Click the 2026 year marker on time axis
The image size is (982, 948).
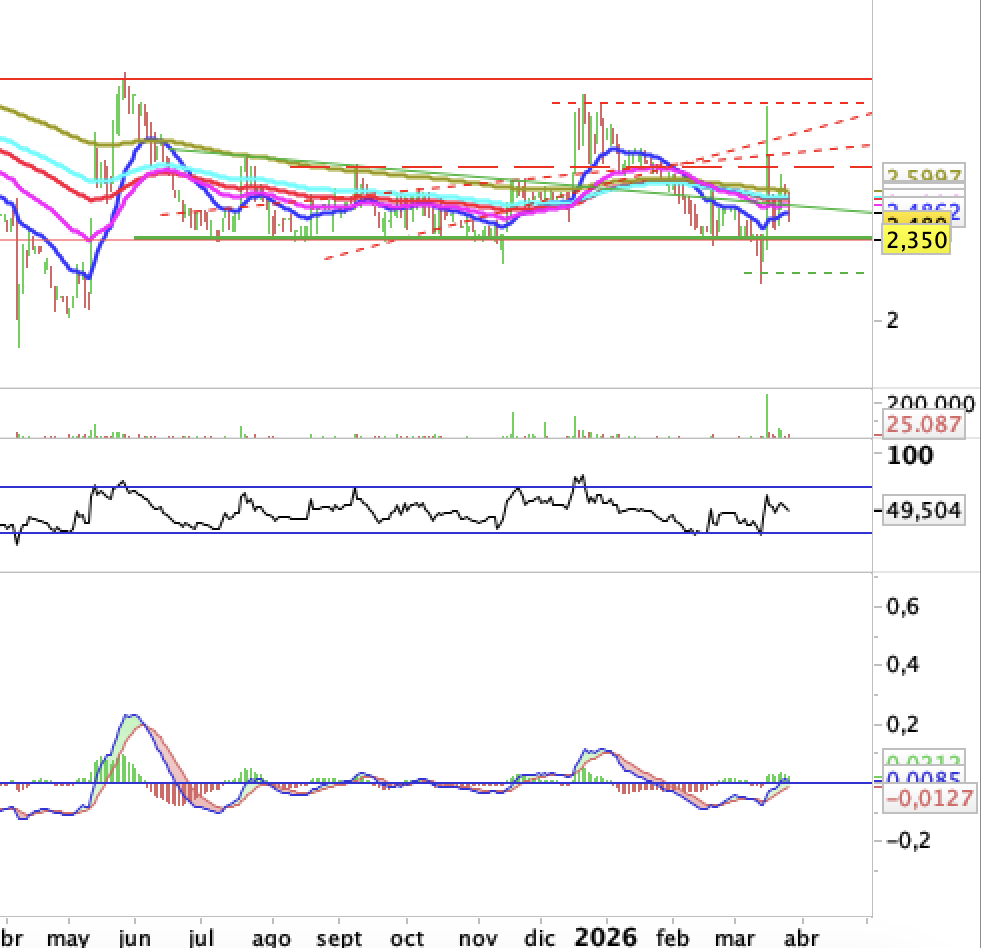(x=606, y=937)
